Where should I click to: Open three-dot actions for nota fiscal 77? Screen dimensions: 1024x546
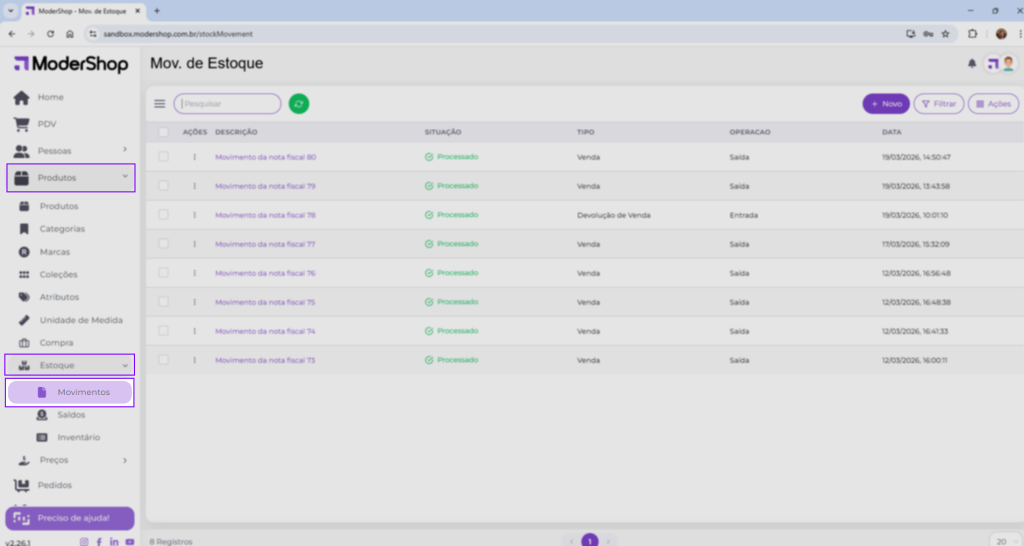pos(195,244)
